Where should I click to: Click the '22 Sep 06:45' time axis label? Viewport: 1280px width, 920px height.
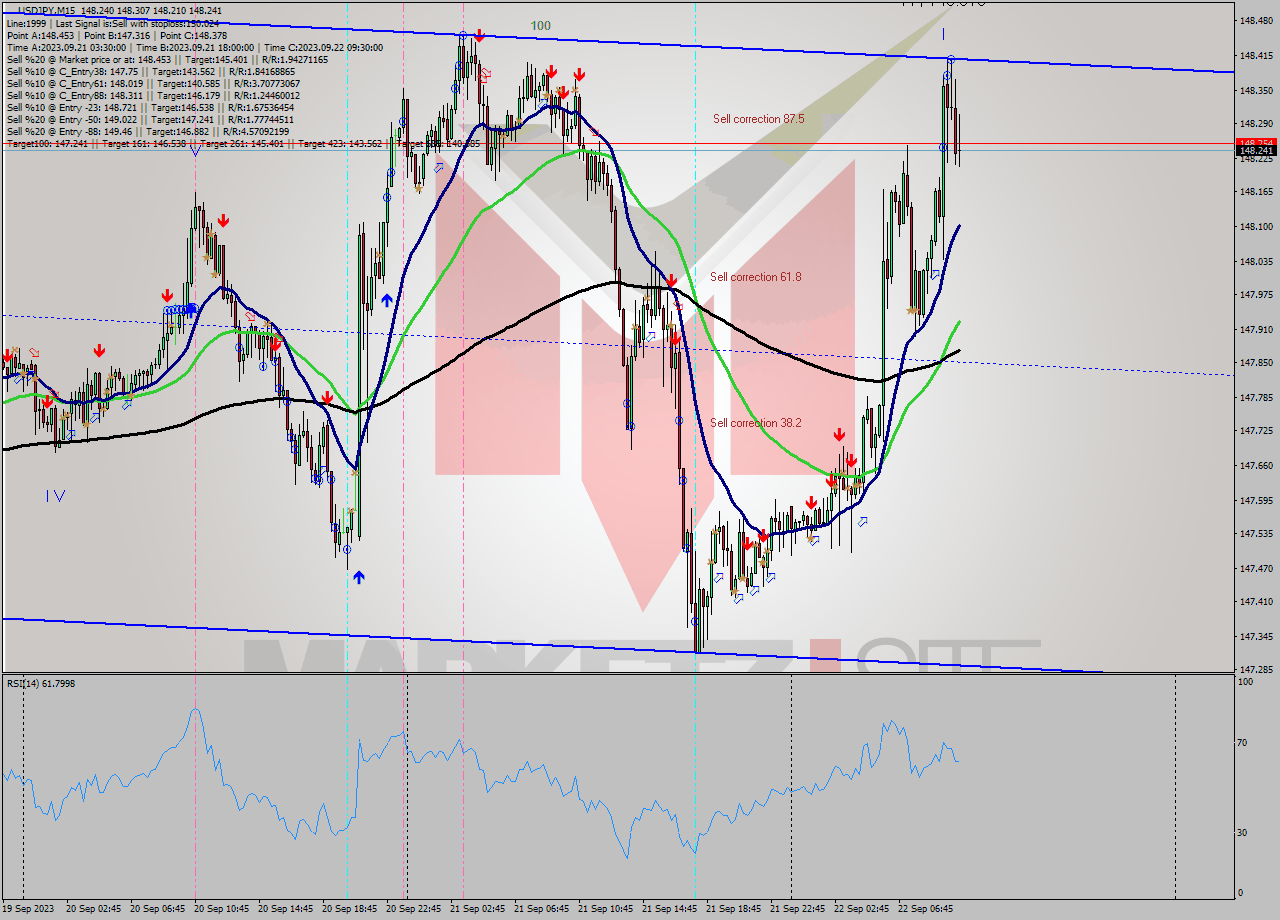point(924,909)
